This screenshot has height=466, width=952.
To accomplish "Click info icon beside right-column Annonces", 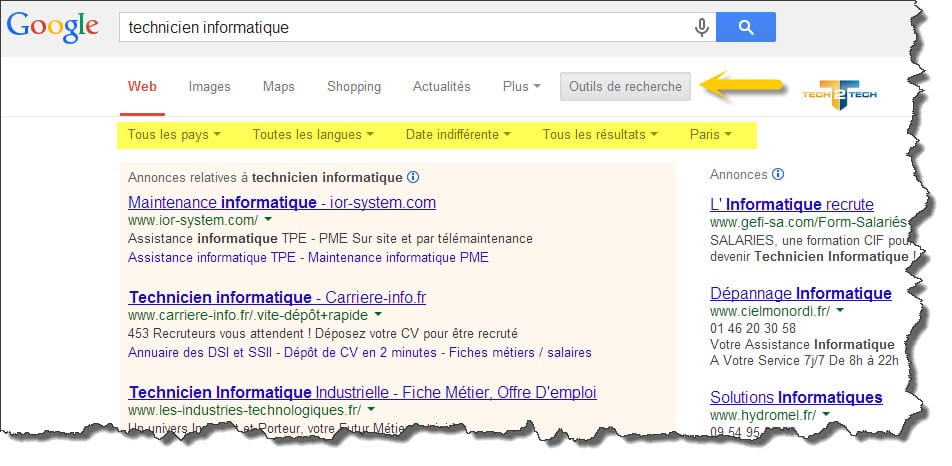I will click(778, 175).
